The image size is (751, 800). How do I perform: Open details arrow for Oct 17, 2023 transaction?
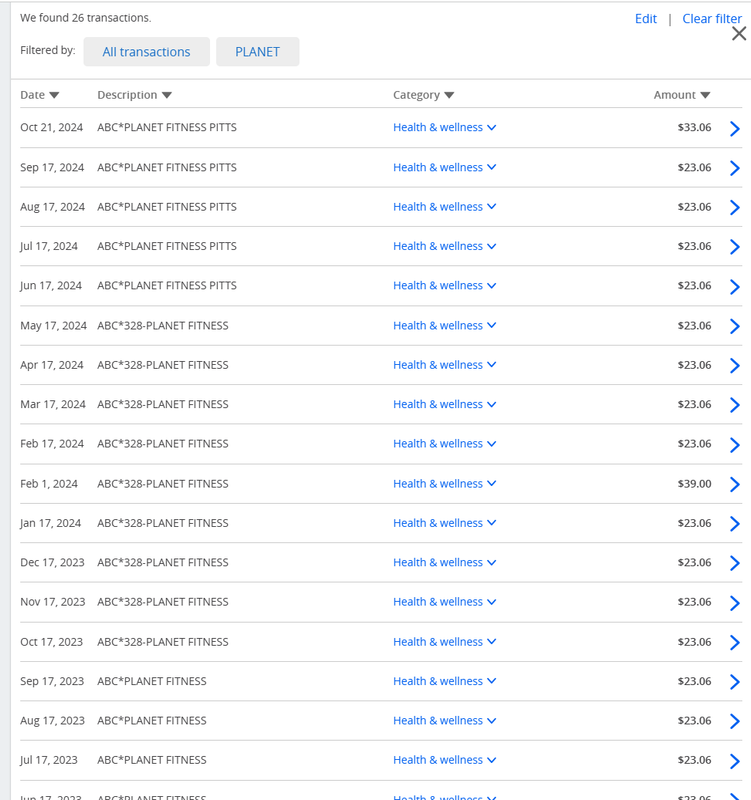click(735, 642)
